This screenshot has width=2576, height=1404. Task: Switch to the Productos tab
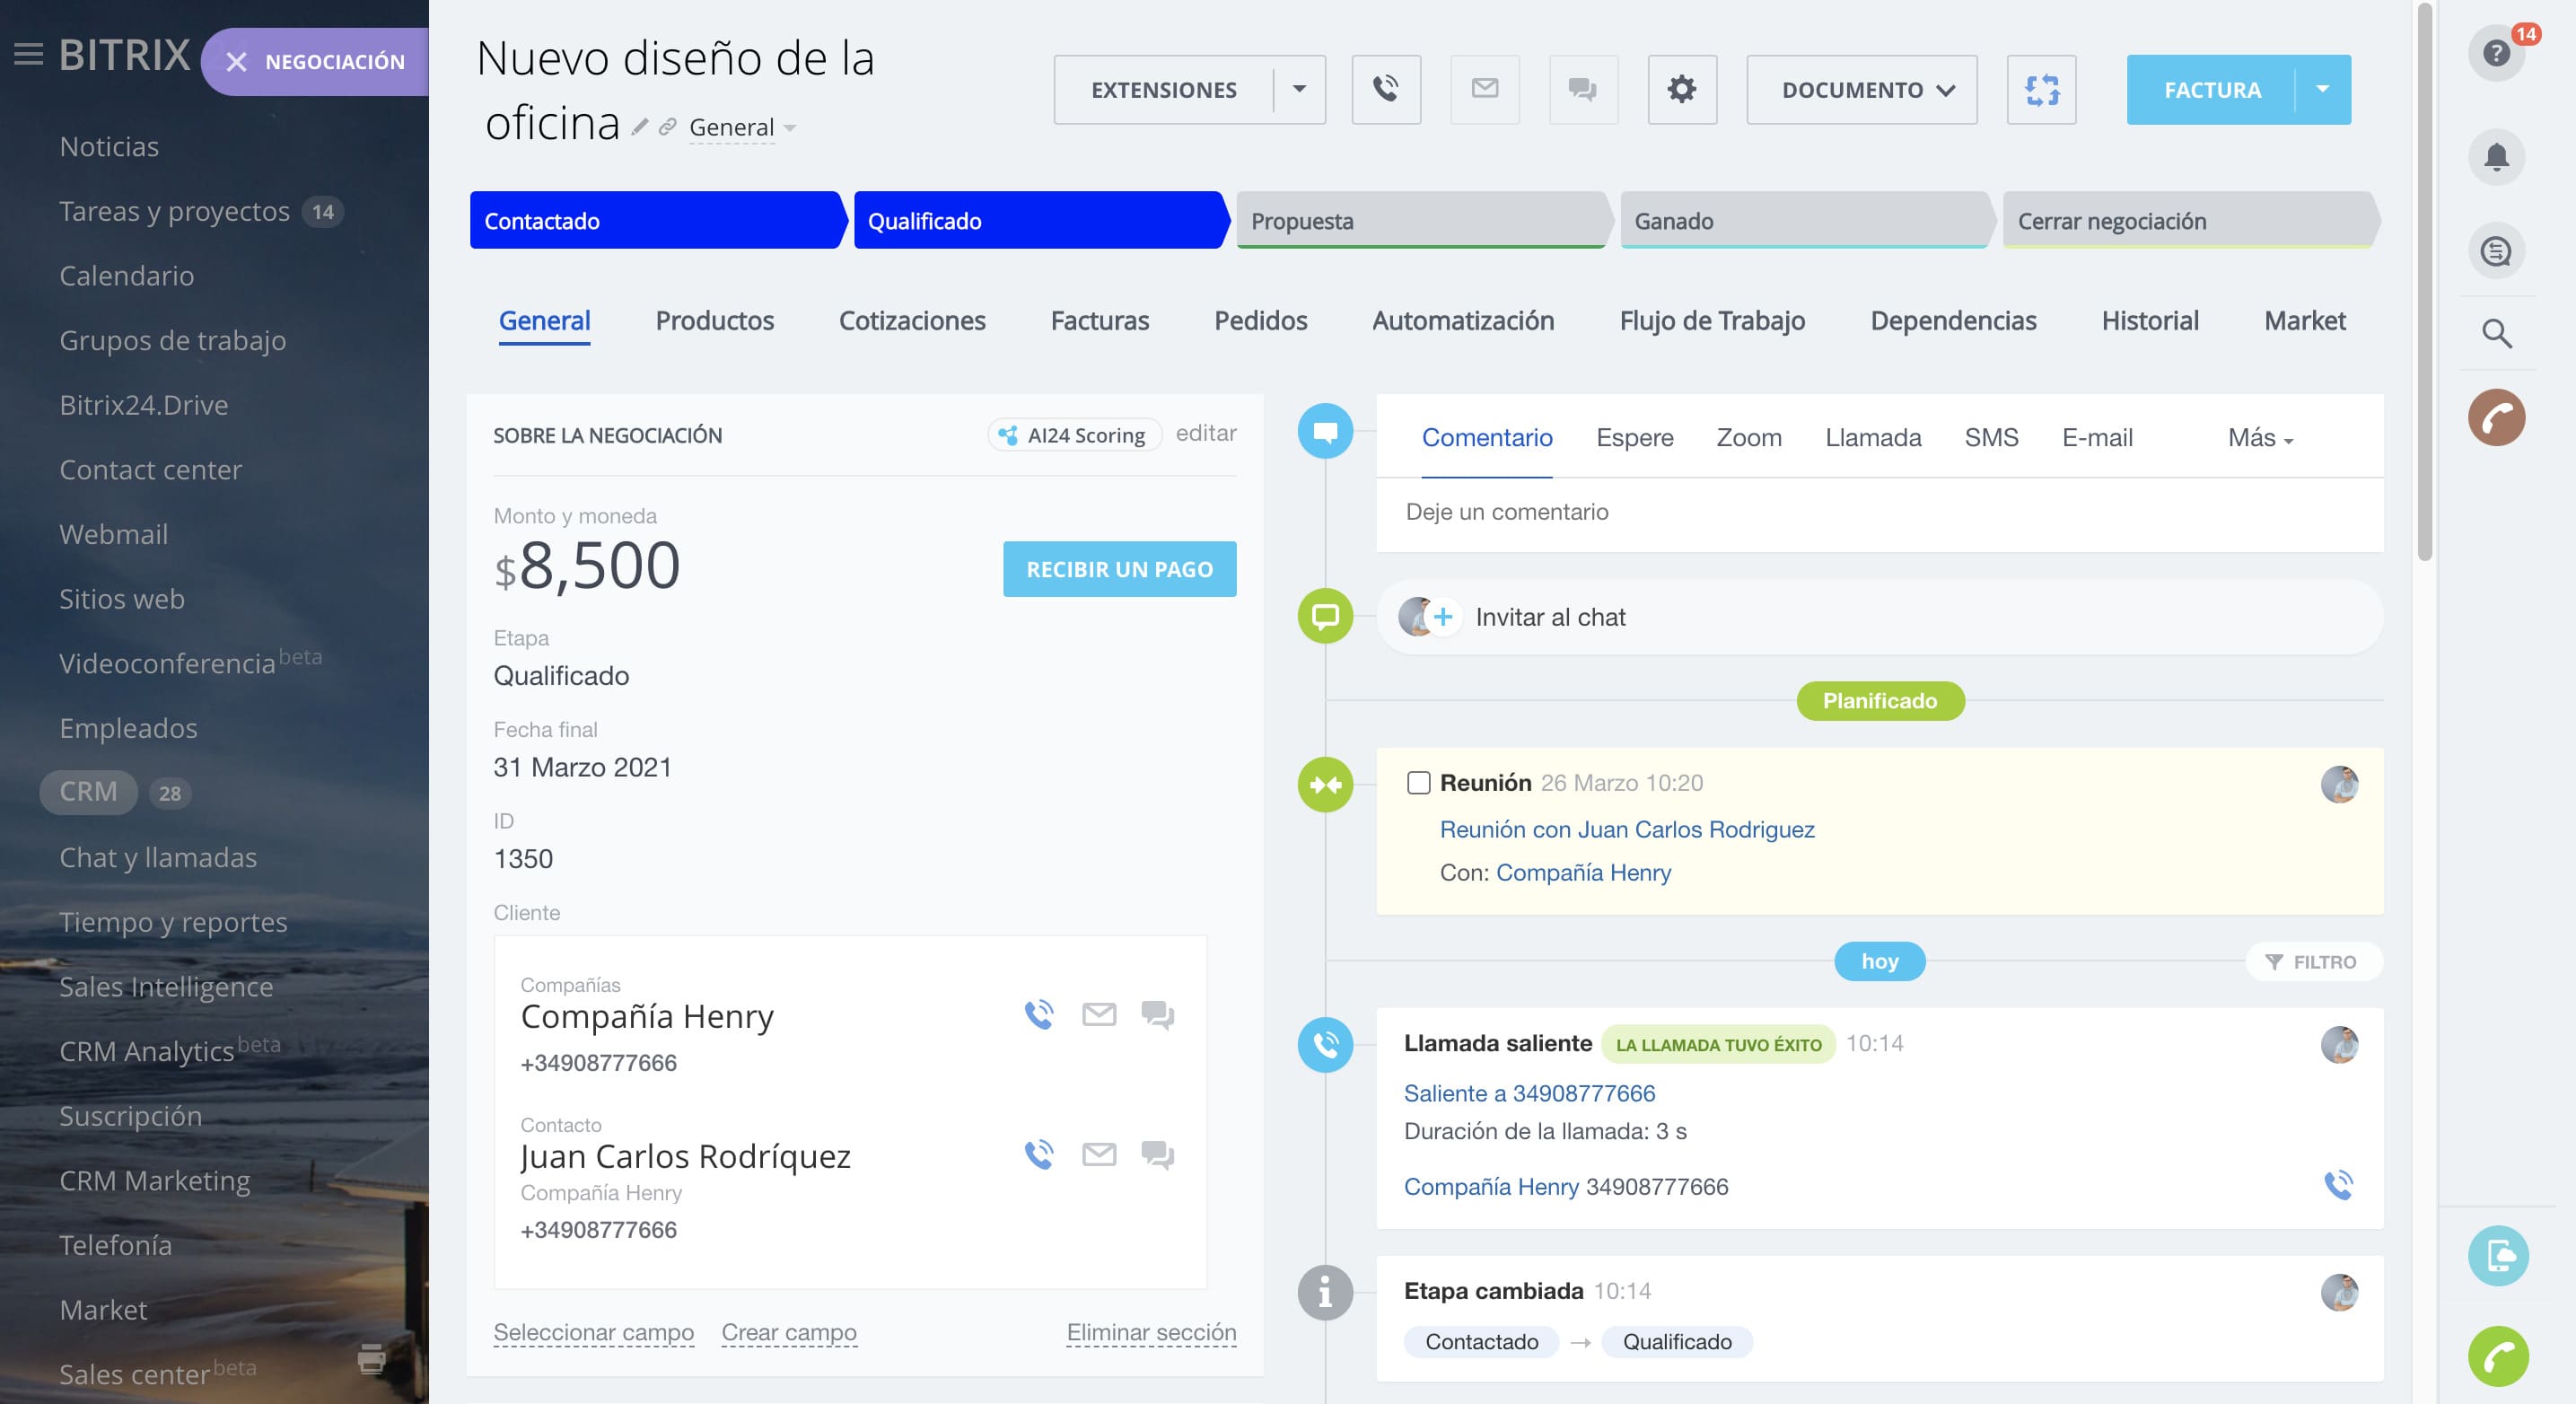tap(714, 320)
